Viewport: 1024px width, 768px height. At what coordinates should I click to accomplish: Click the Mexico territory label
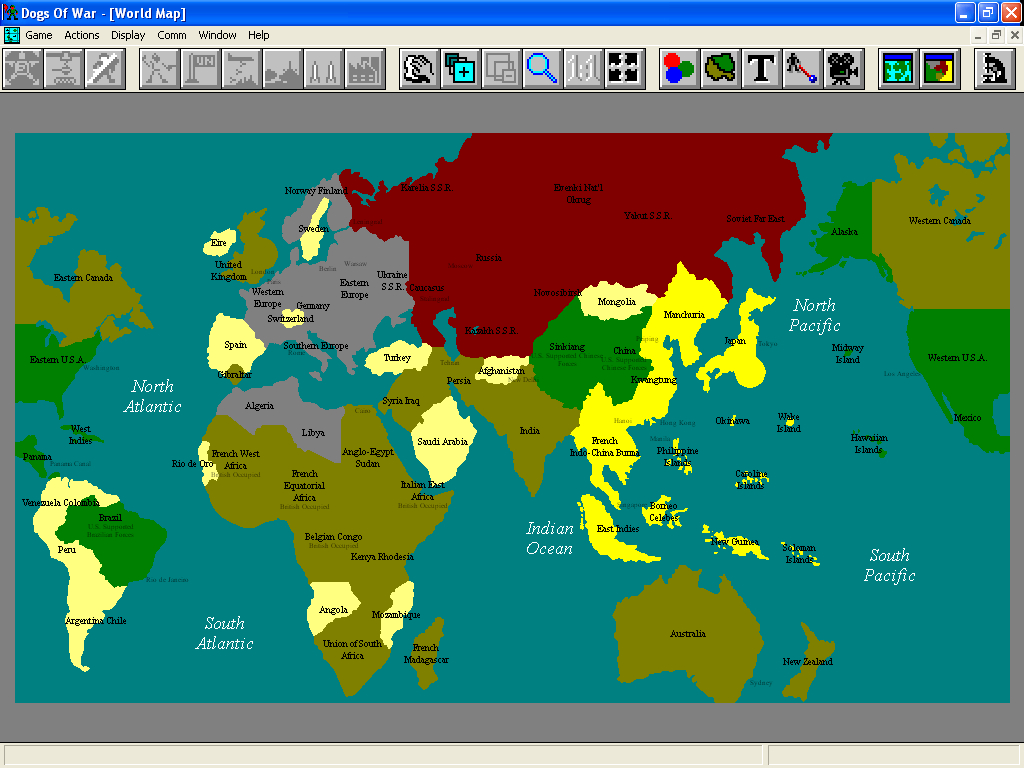coord(967,418)
